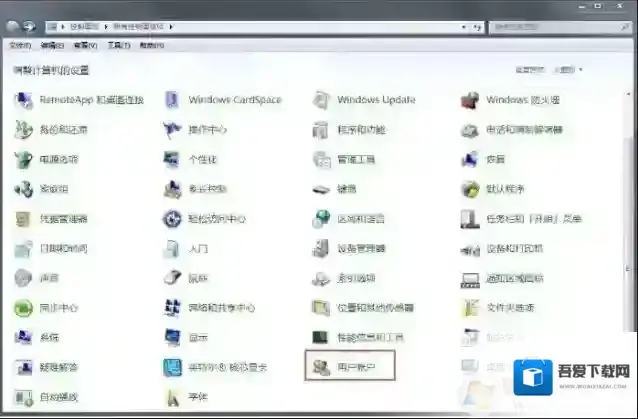Screen dimensions: 638x419
Task: Click the Control Panel search box
Action: [560, 27]
